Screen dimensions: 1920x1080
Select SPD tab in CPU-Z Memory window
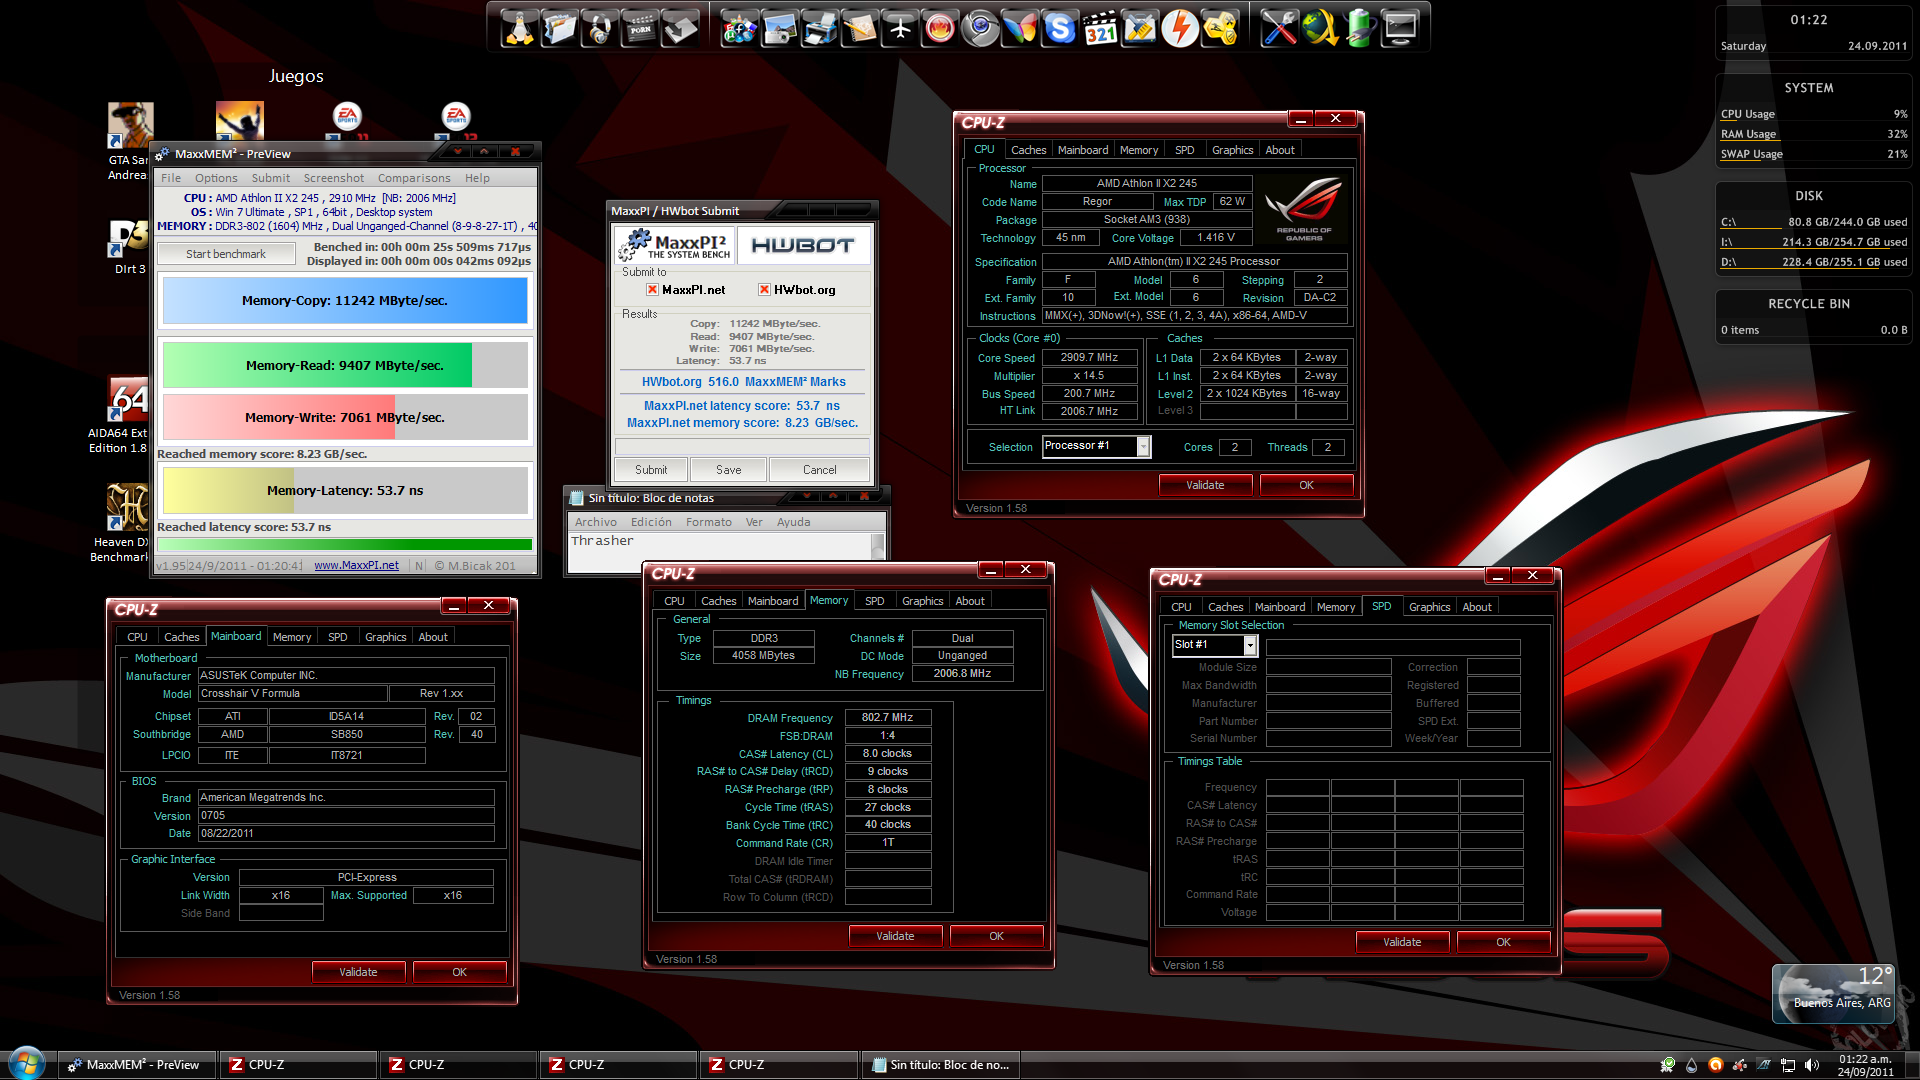point(874,601)
